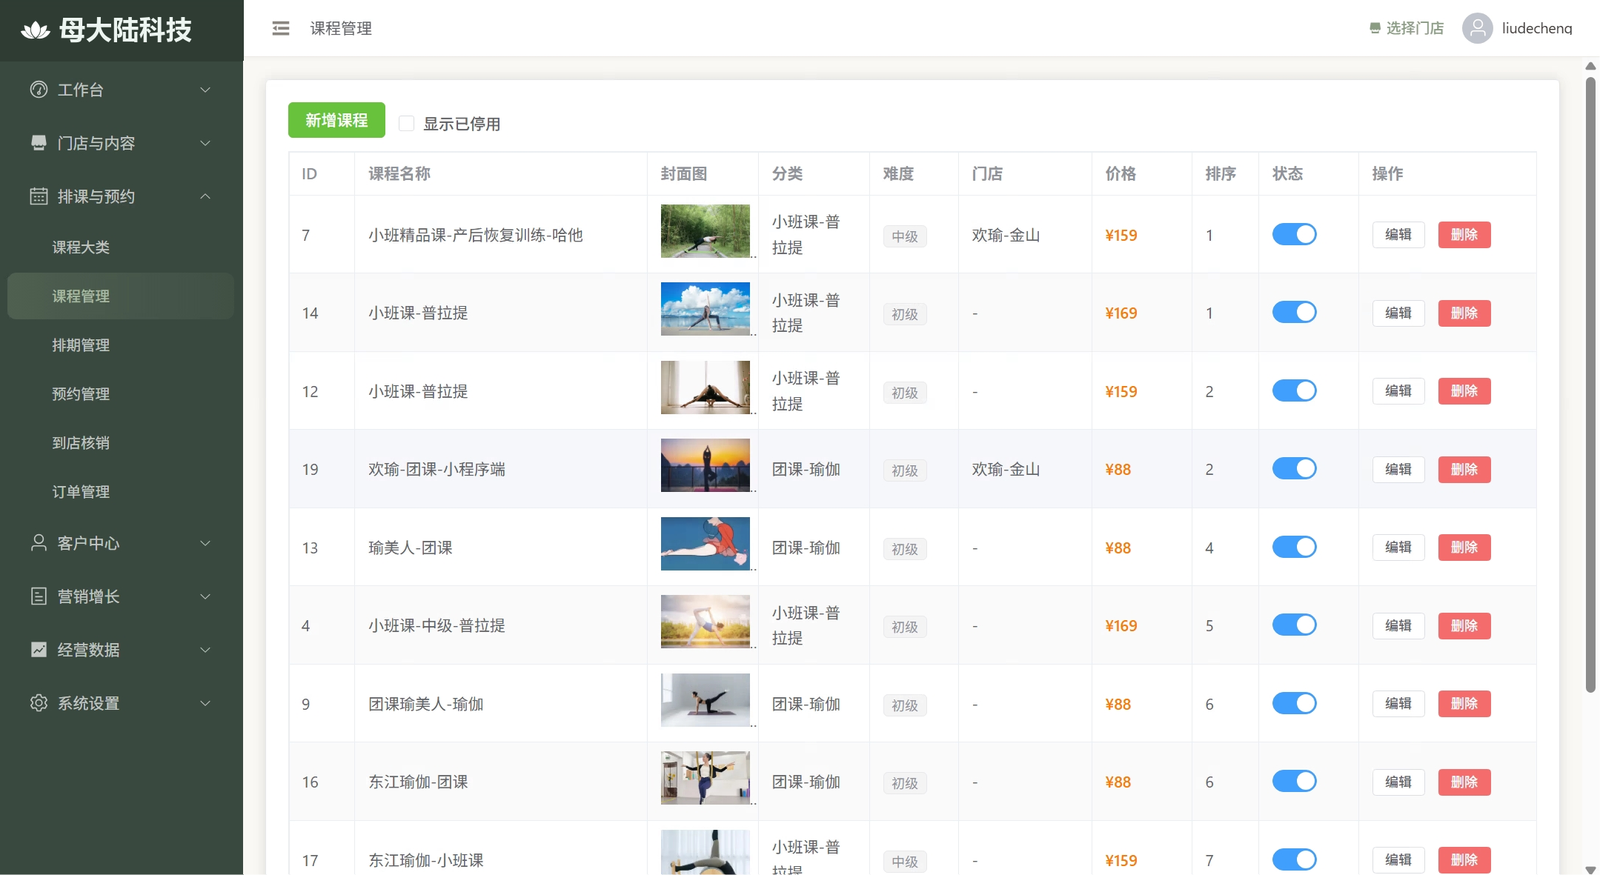The height and width of the screenshot is (875, 1600).
Task: Expand the 客户中心 menu chevron
Action: [205, 543]
